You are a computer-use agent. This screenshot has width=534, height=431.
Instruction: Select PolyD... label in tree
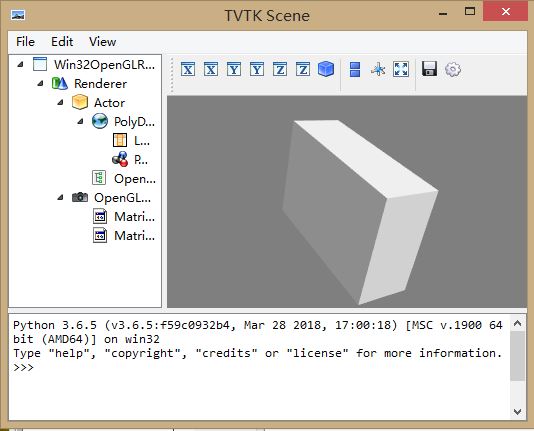(x=134, y=122)
